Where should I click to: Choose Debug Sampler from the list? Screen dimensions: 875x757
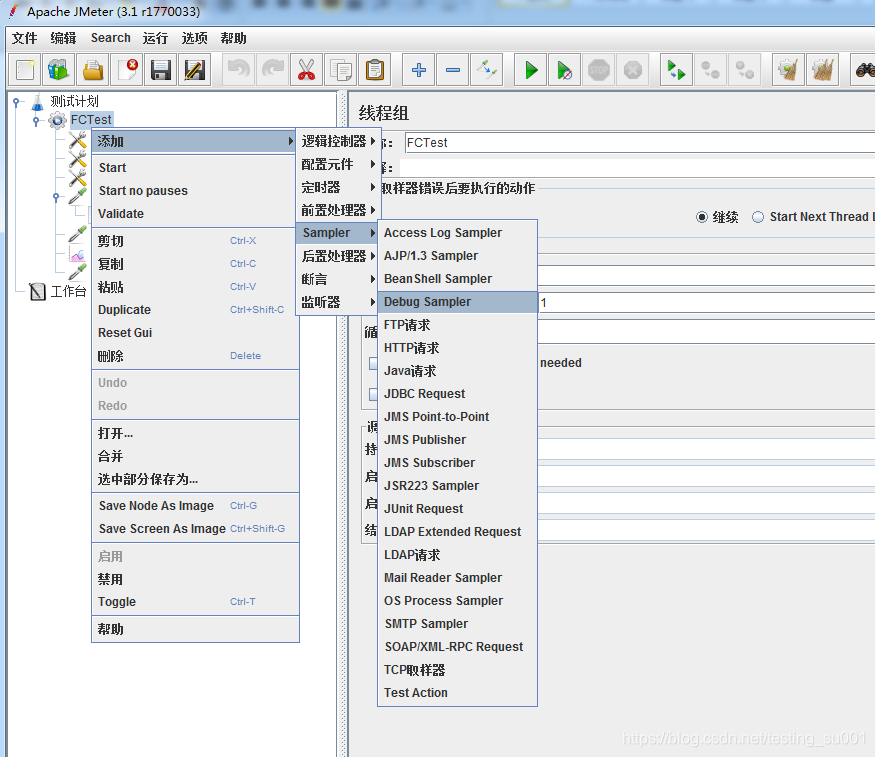point(457,302)
